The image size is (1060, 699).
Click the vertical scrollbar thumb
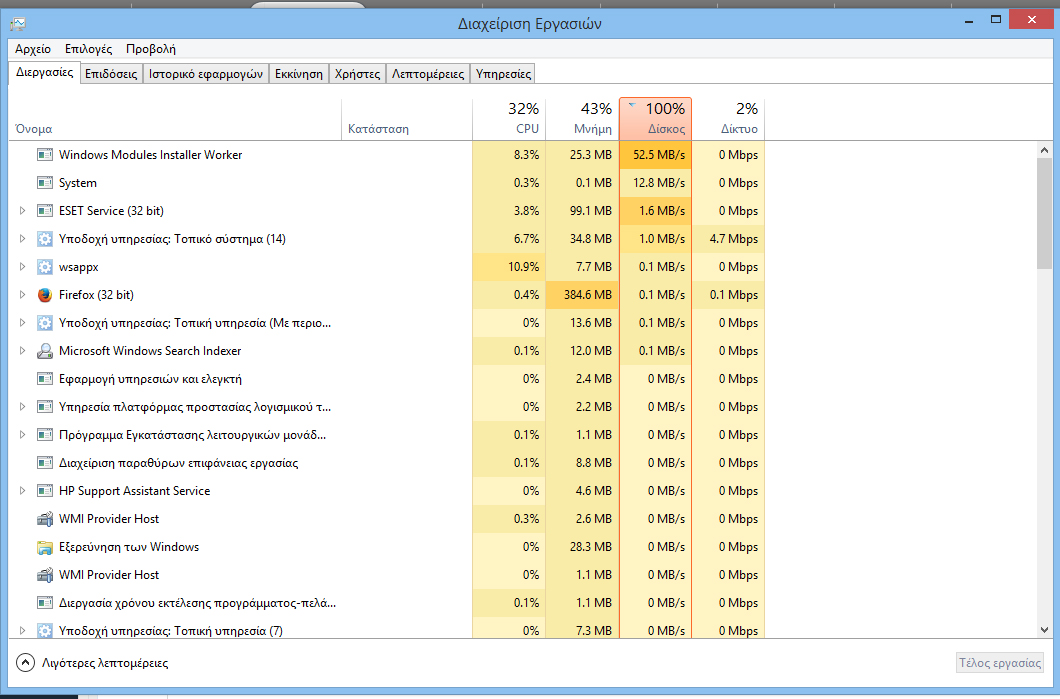pyautogui.click(x=1044, y=214)
